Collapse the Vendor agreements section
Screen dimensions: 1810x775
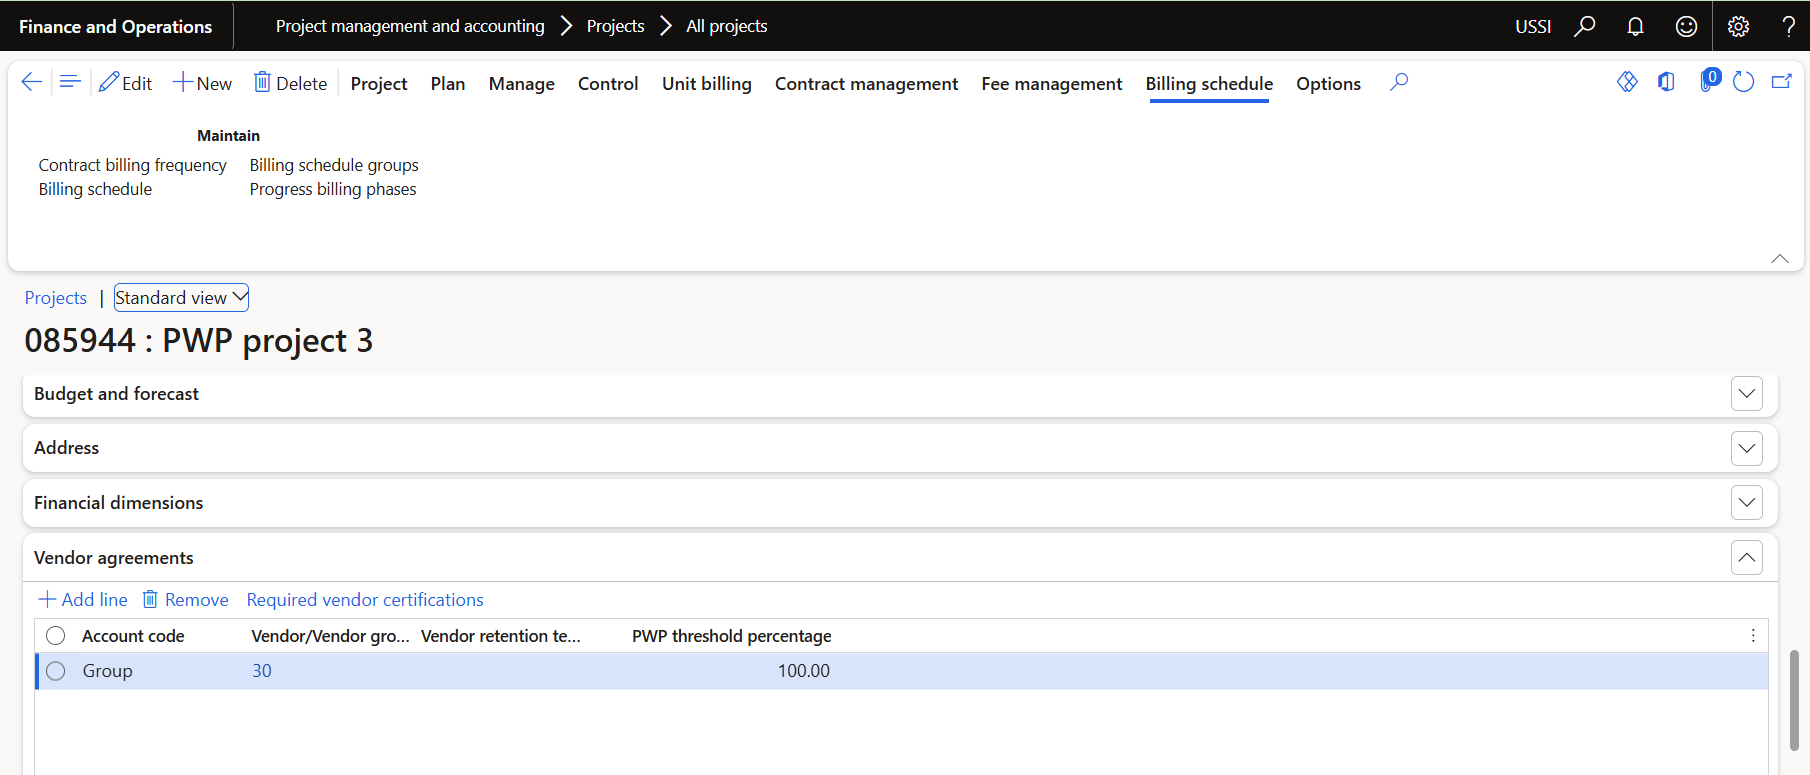(x=1746, y=558)
